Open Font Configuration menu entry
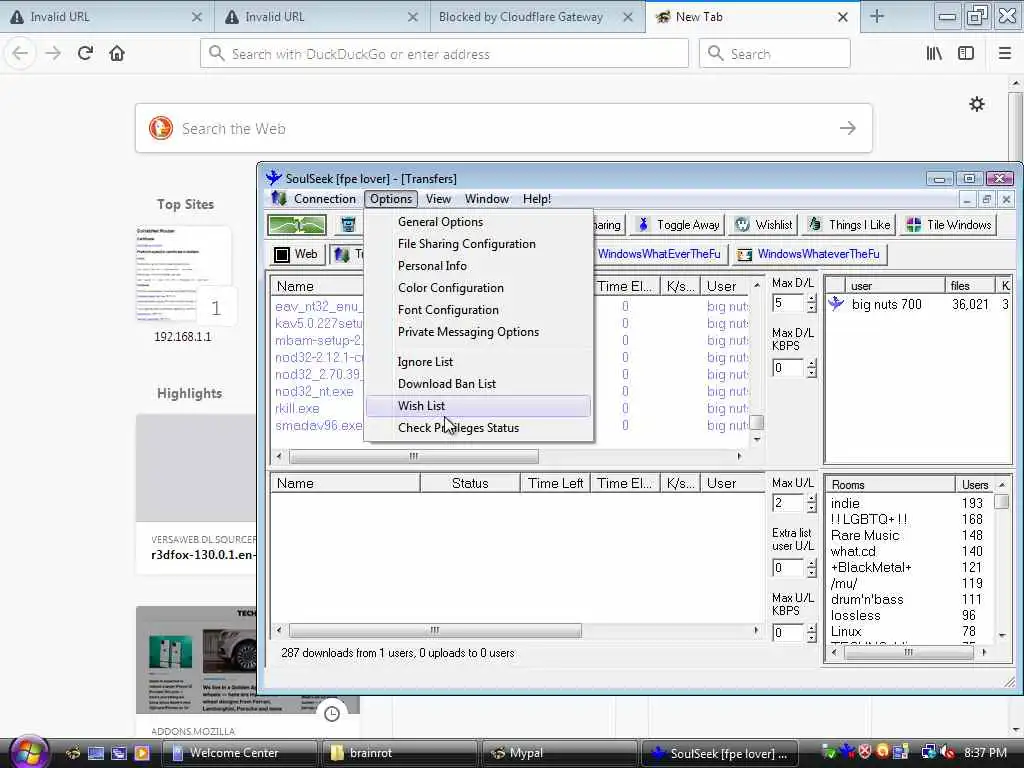1024x768 pixels. (448, 310)
